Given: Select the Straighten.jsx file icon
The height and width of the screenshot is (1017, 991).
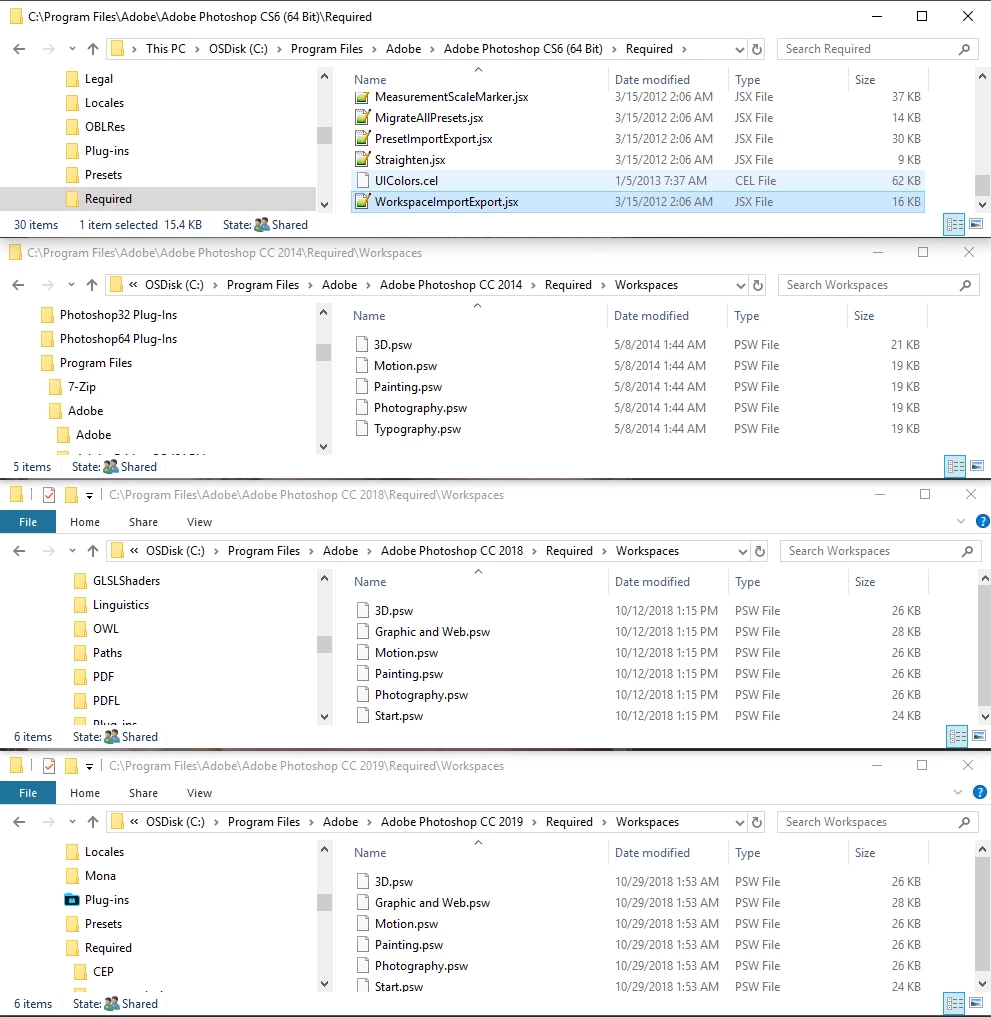Looking at the screenshot, I should pos(363,160).
